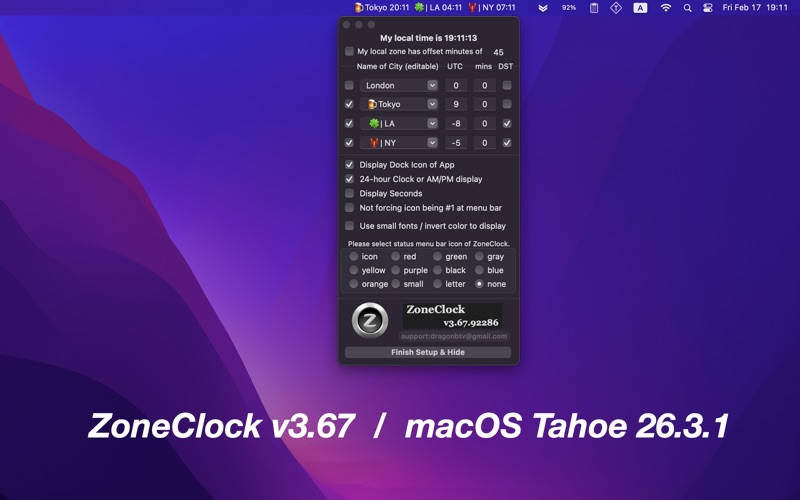Click the Tokyo mins field
Image resolution: width=800 pixels, height=500 pixels.
(484, 104)
